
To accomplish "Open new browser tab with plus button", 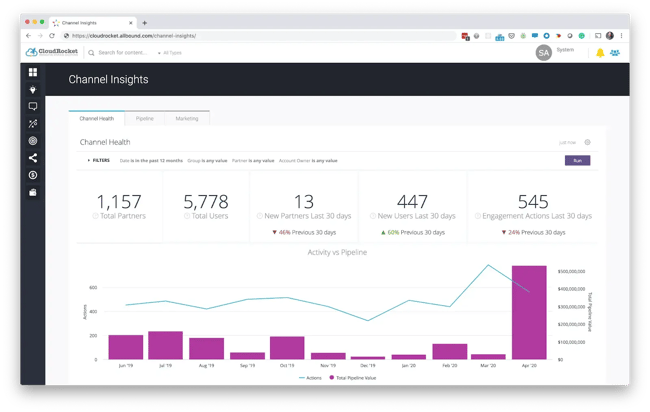I will (145, 23).
